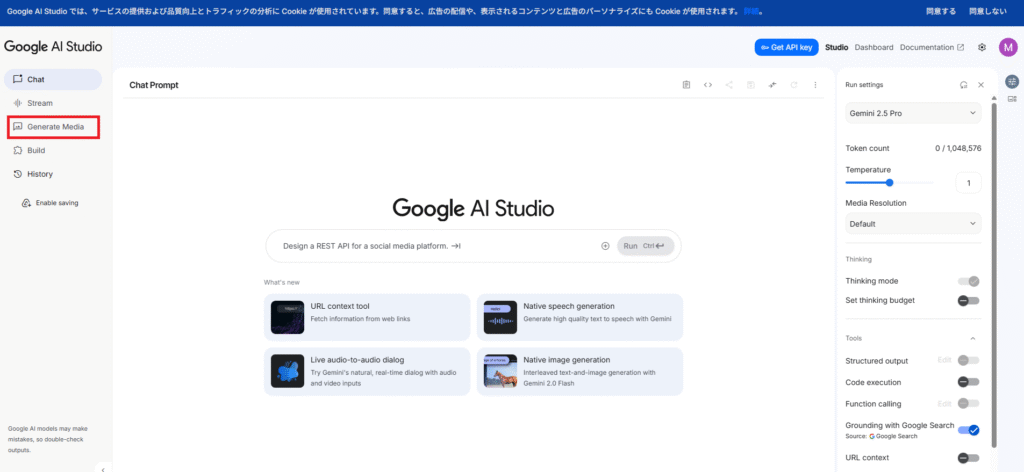Toggle Set thinking budget switch
The image size is (1024, 472).
(968, 300)
